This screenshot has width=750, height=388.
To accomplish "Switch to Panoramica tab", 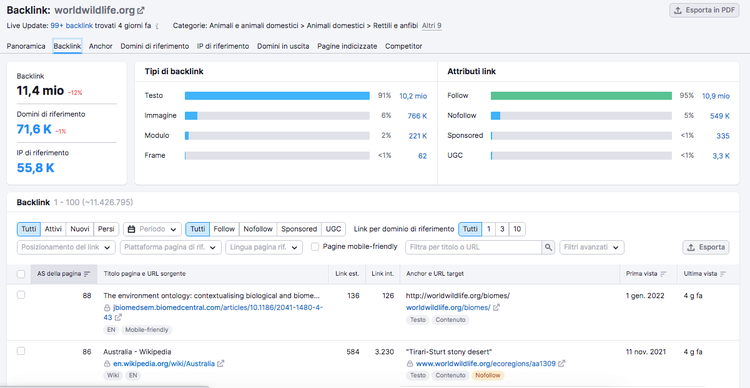I will [x=26, y=46].
